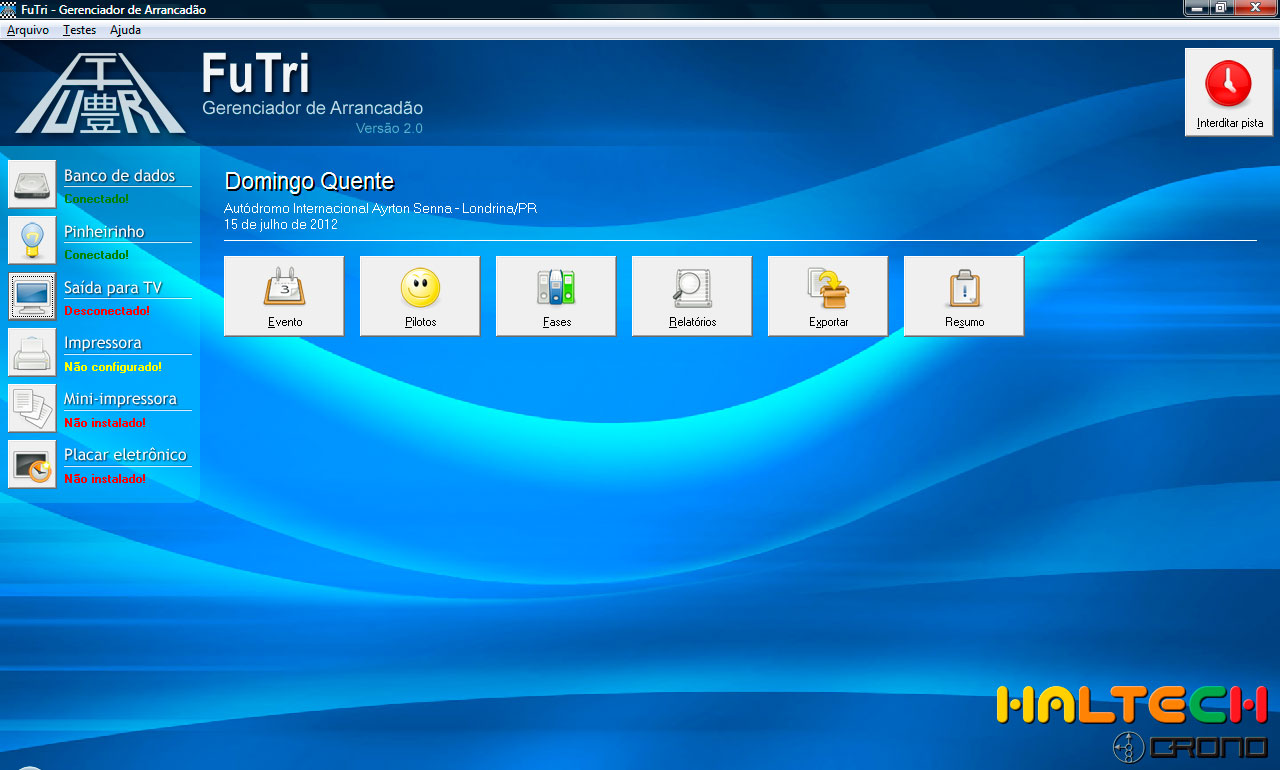Click the Banco de dados drive icon
Screen dimensions: 1280x770
coord(32,184)
